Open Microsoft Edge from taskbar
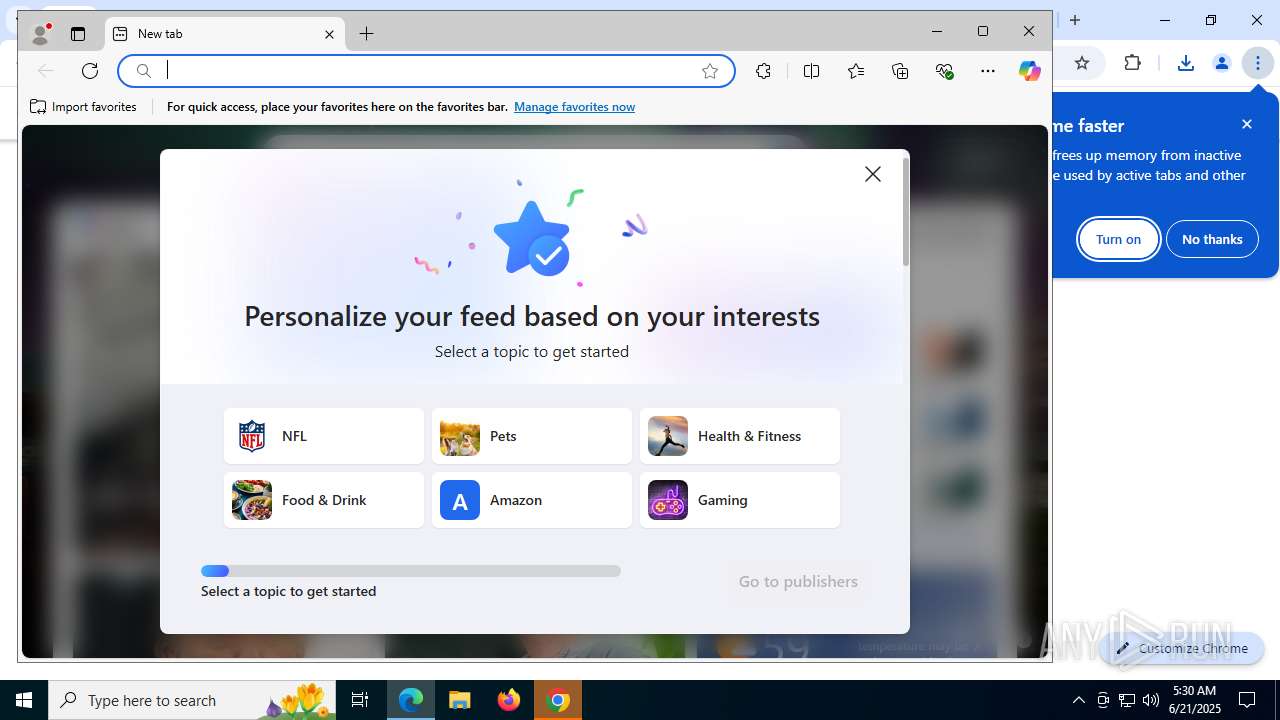Viewport: 1280px width, 720px height. 411,700
